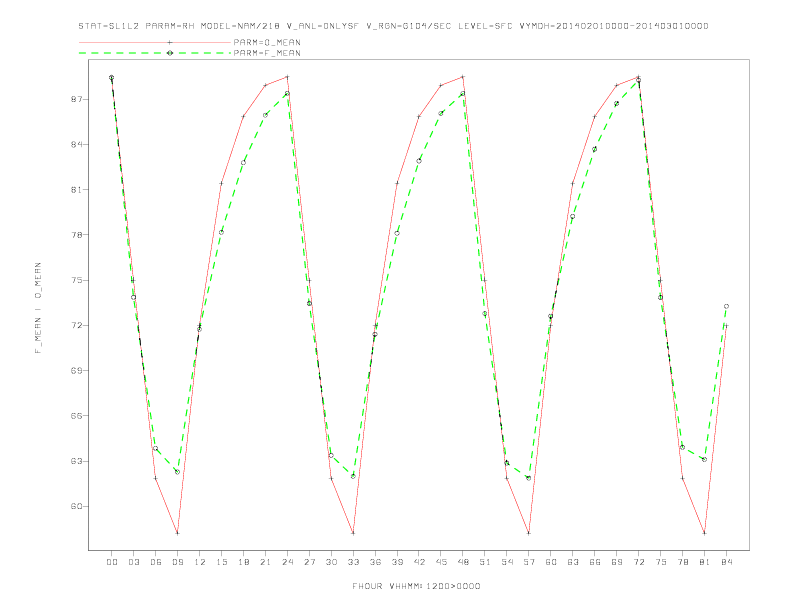Click the x-axis tick label 09

[x=177, y=562]
